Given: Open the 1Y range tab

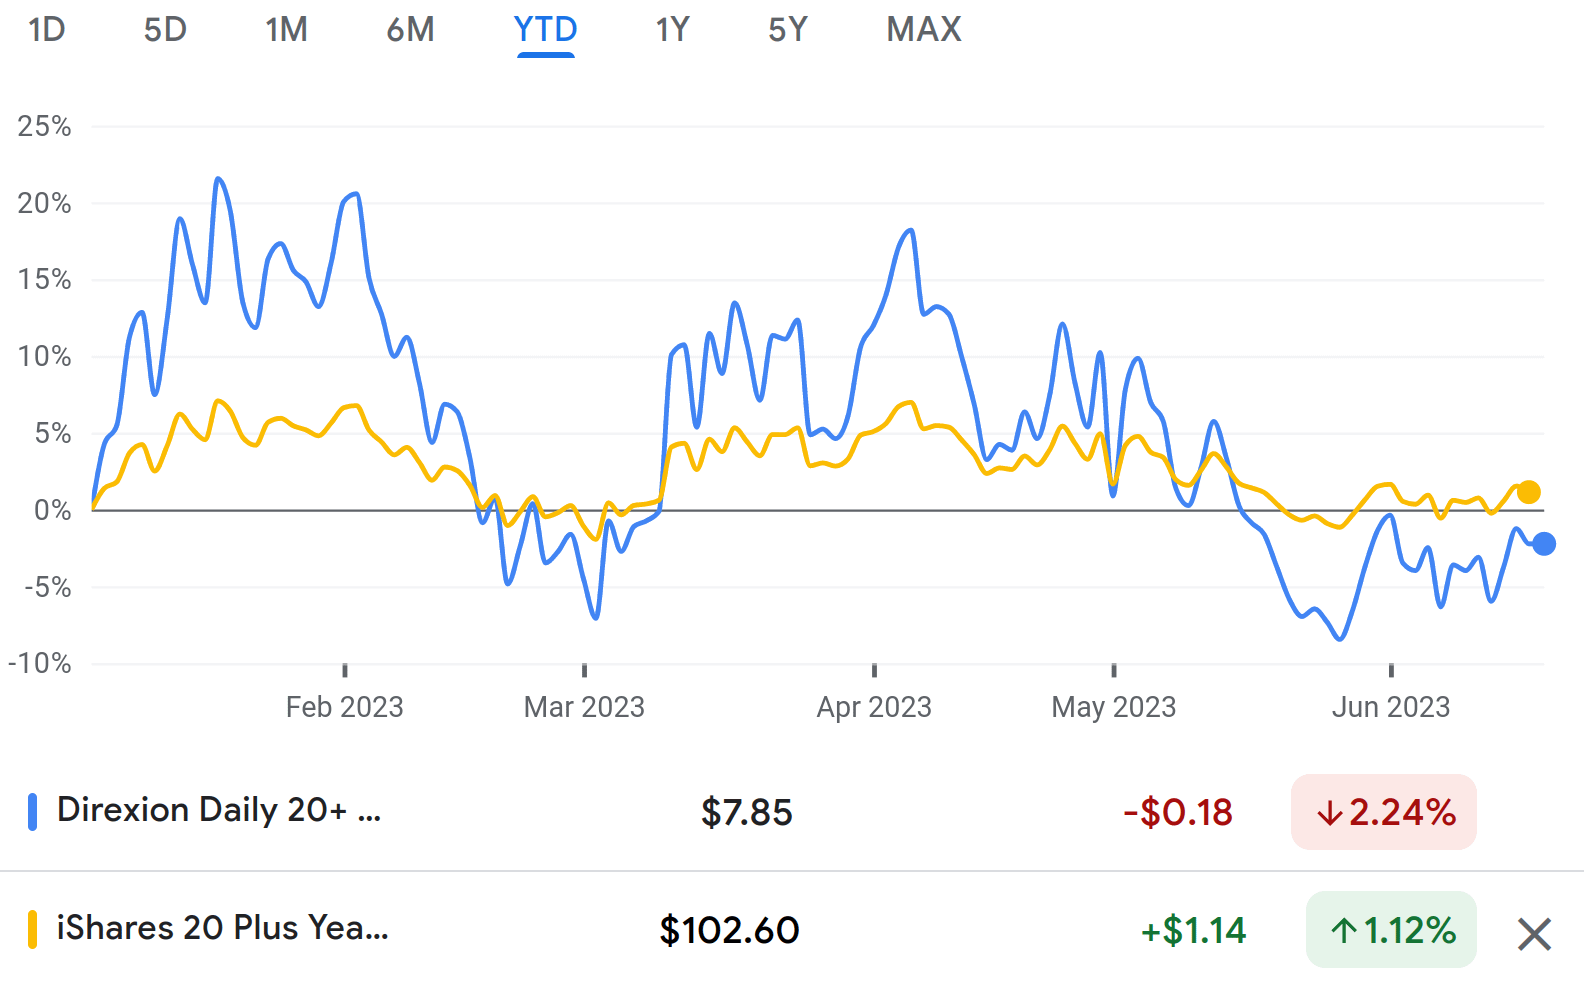Looking at the screenshot, I should coord(672,30).
